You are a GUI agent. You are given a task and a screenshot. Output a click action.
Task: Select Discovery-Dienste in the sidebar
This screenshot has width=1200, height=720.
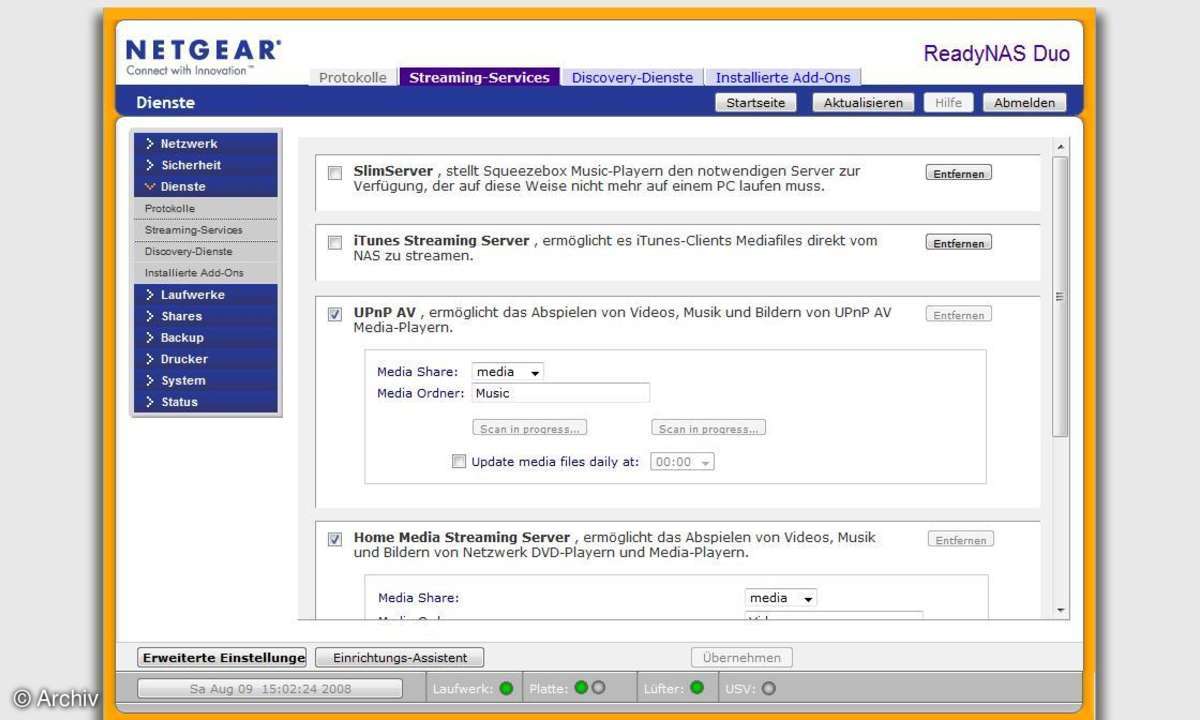(205, 251)
